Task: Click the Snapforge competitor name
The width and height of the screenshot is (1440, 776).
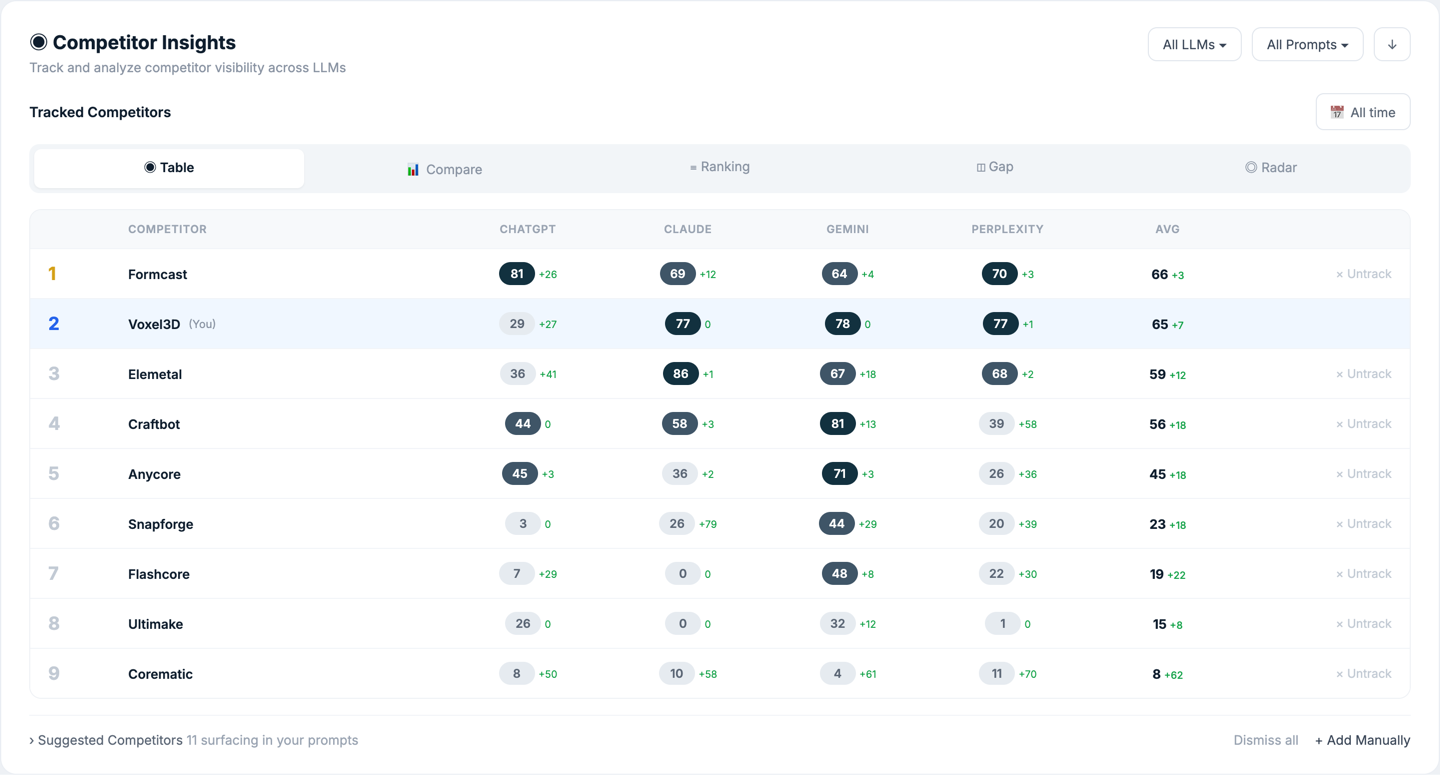Action: (x=161, y=524)
